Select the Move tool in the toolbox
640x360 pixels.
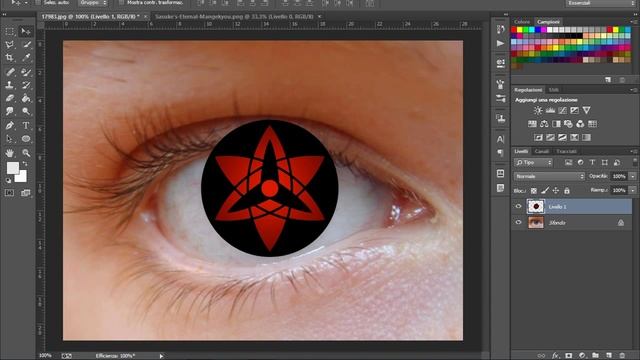coord(26,31)
